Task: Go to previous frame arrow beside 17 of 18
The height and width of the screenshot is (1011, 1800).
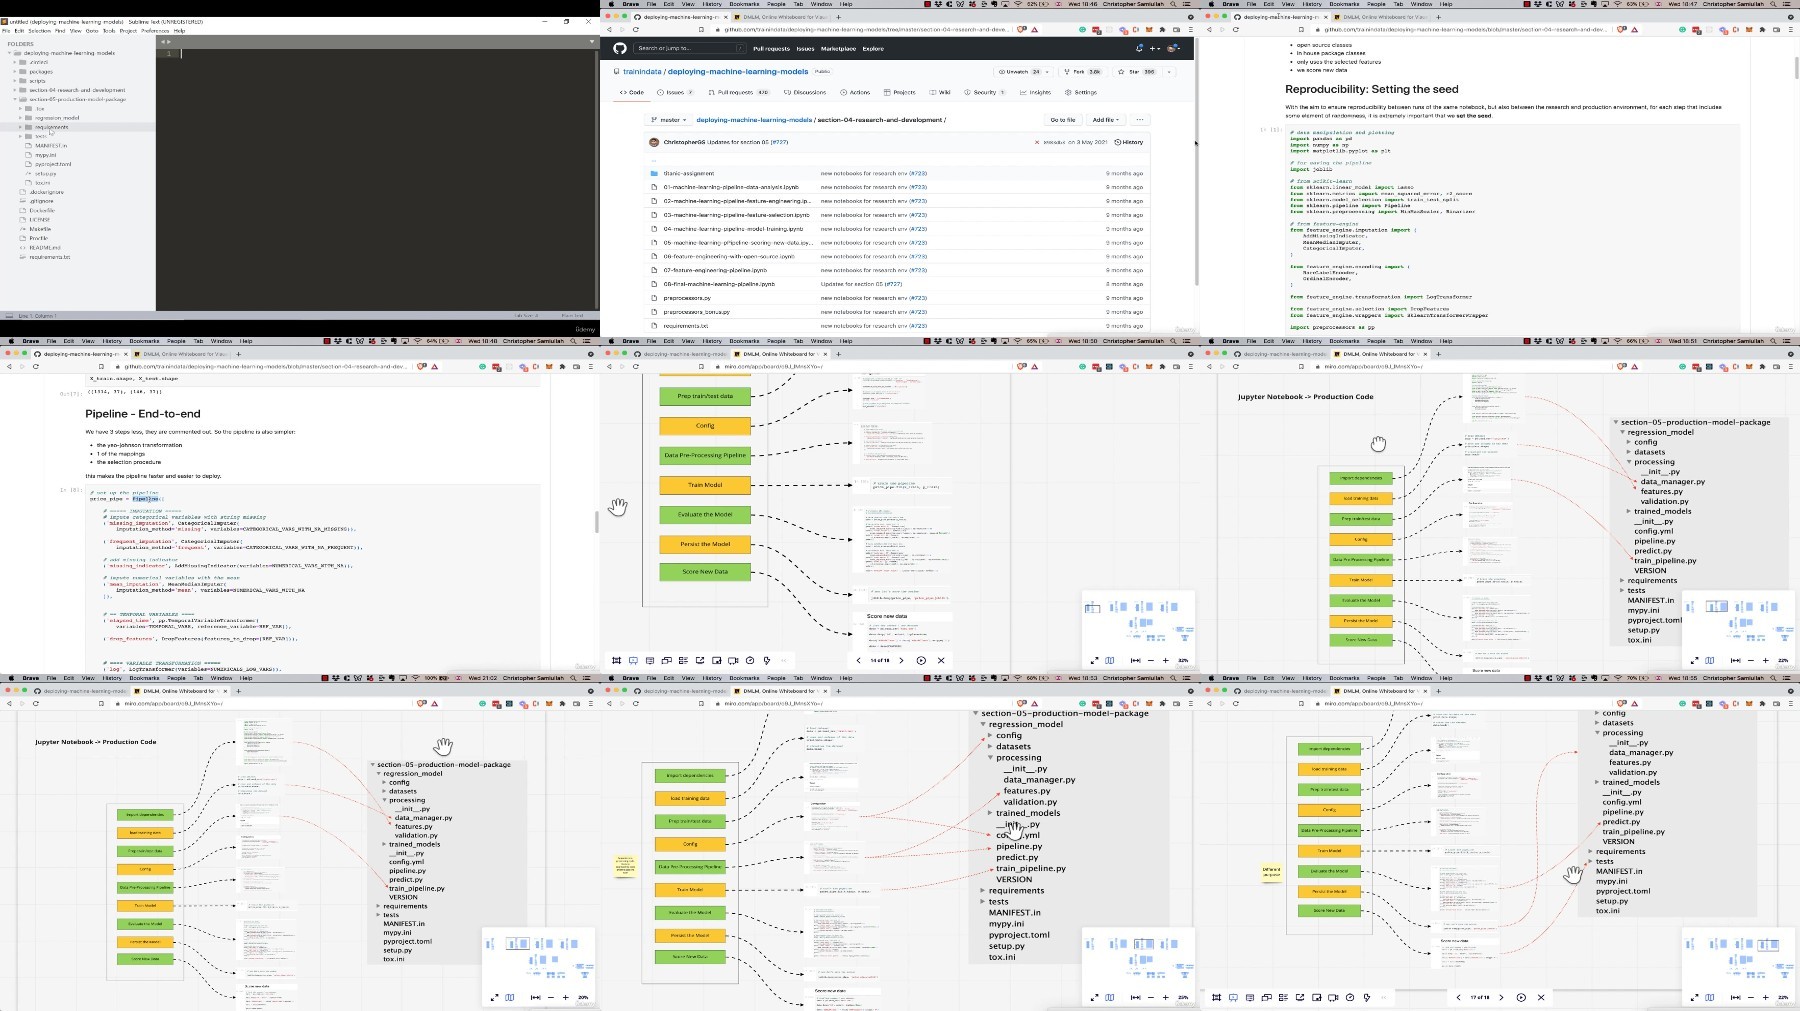Action: 1458,997
